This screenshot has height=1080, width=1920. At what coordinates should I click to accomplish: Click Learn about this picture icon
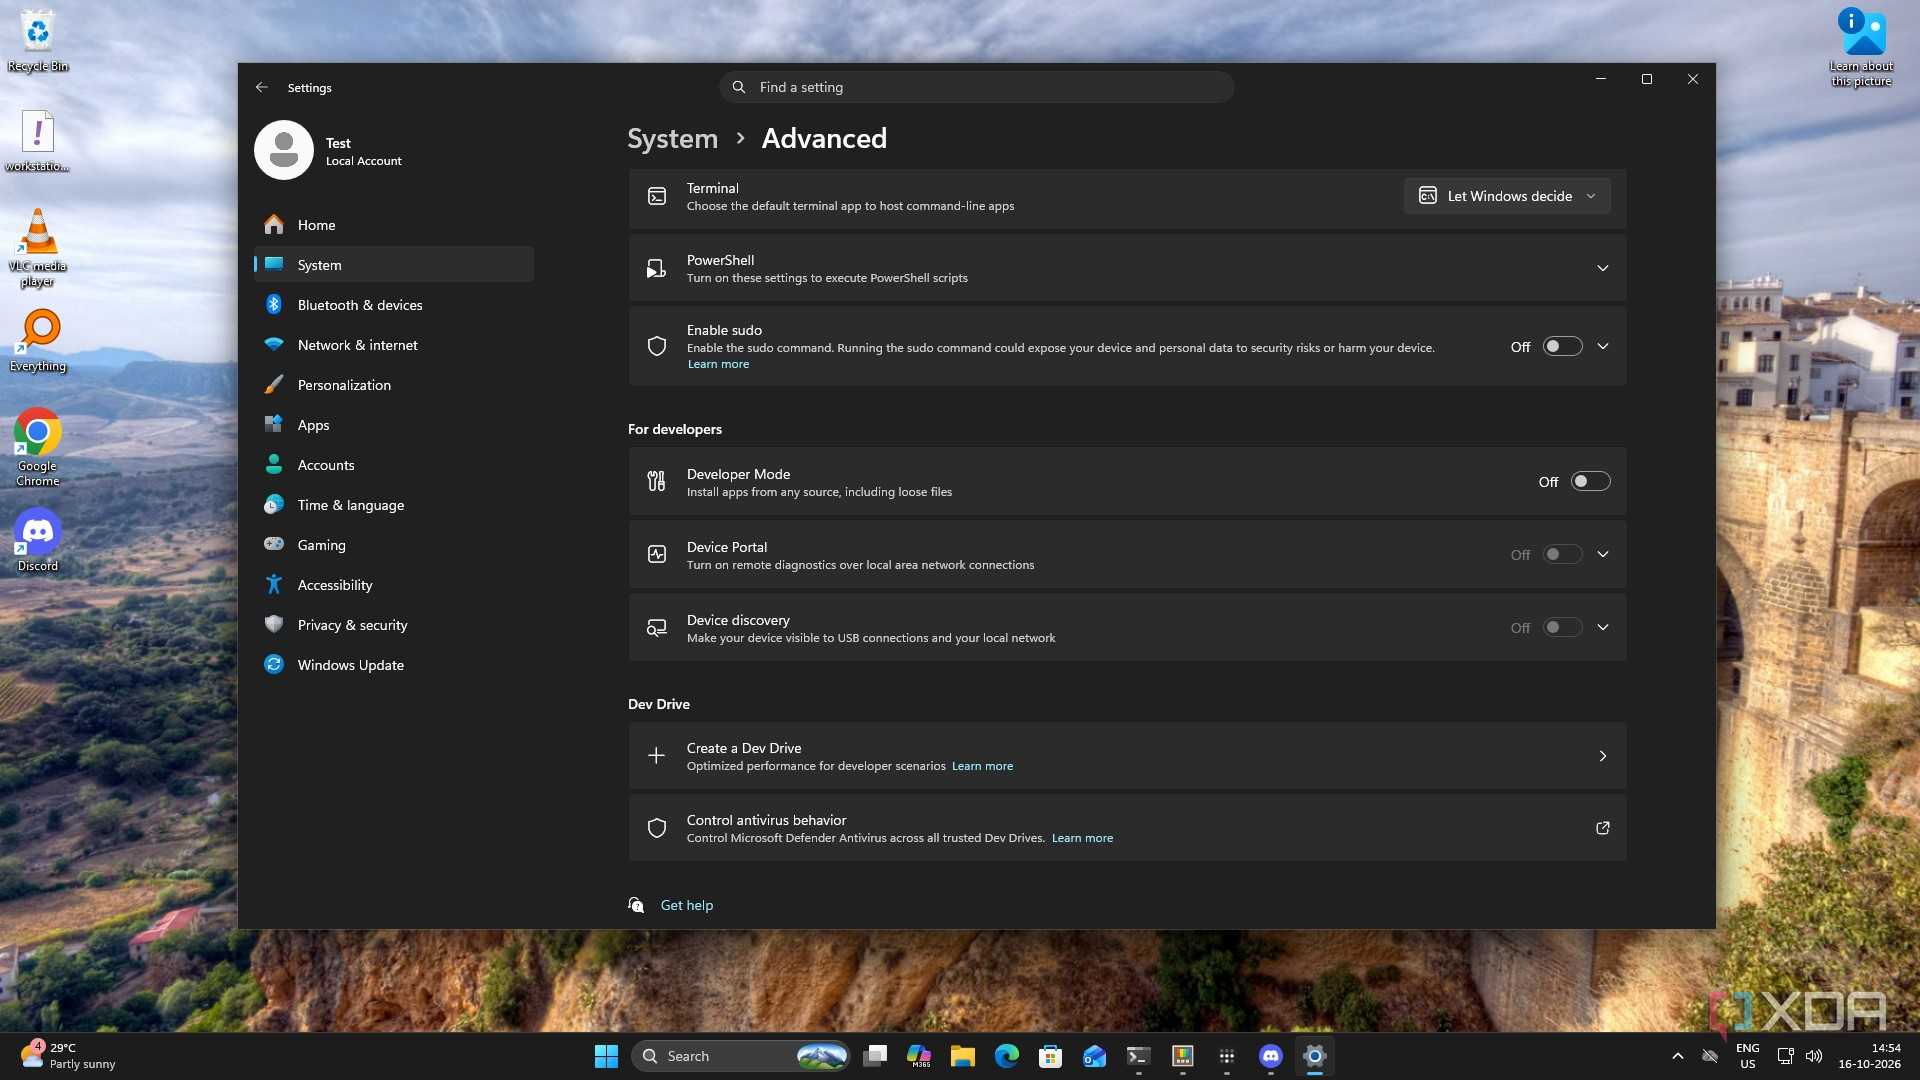[1861, 47]
